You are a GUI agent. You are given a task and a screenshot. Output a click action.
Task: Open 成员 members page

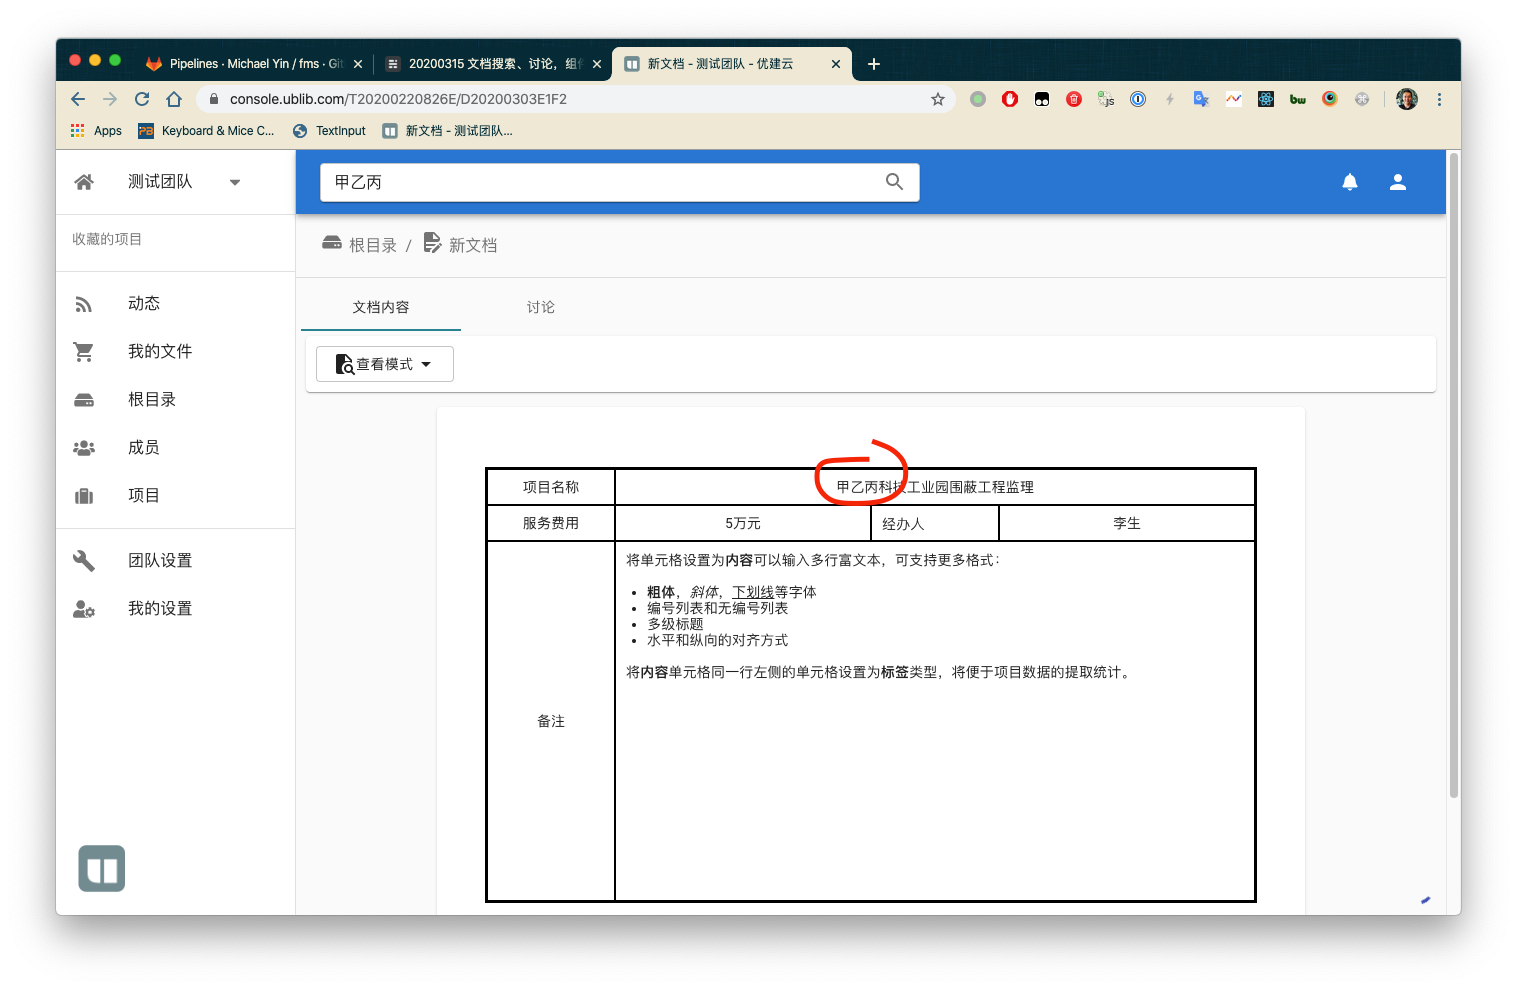(x=144, y=448)
